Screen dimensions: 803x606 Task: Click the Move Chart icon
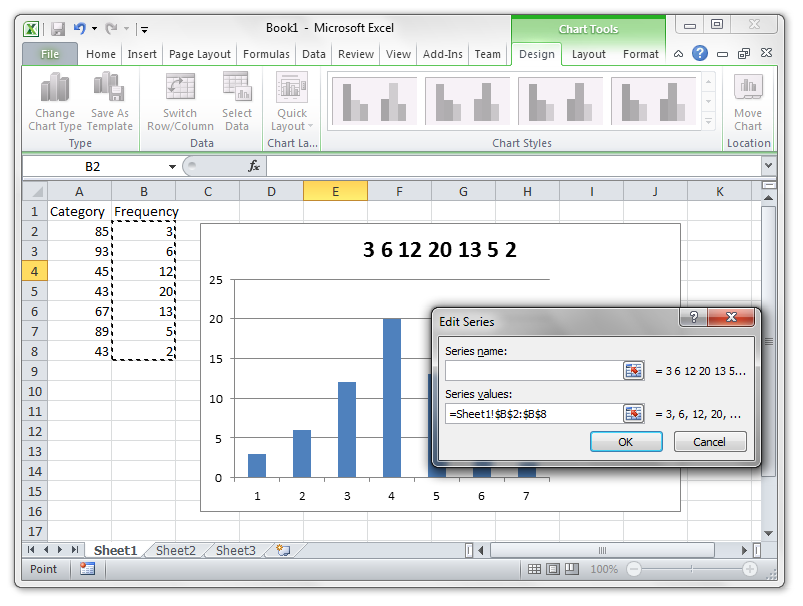pyautogui.click(x=748, y=102)
